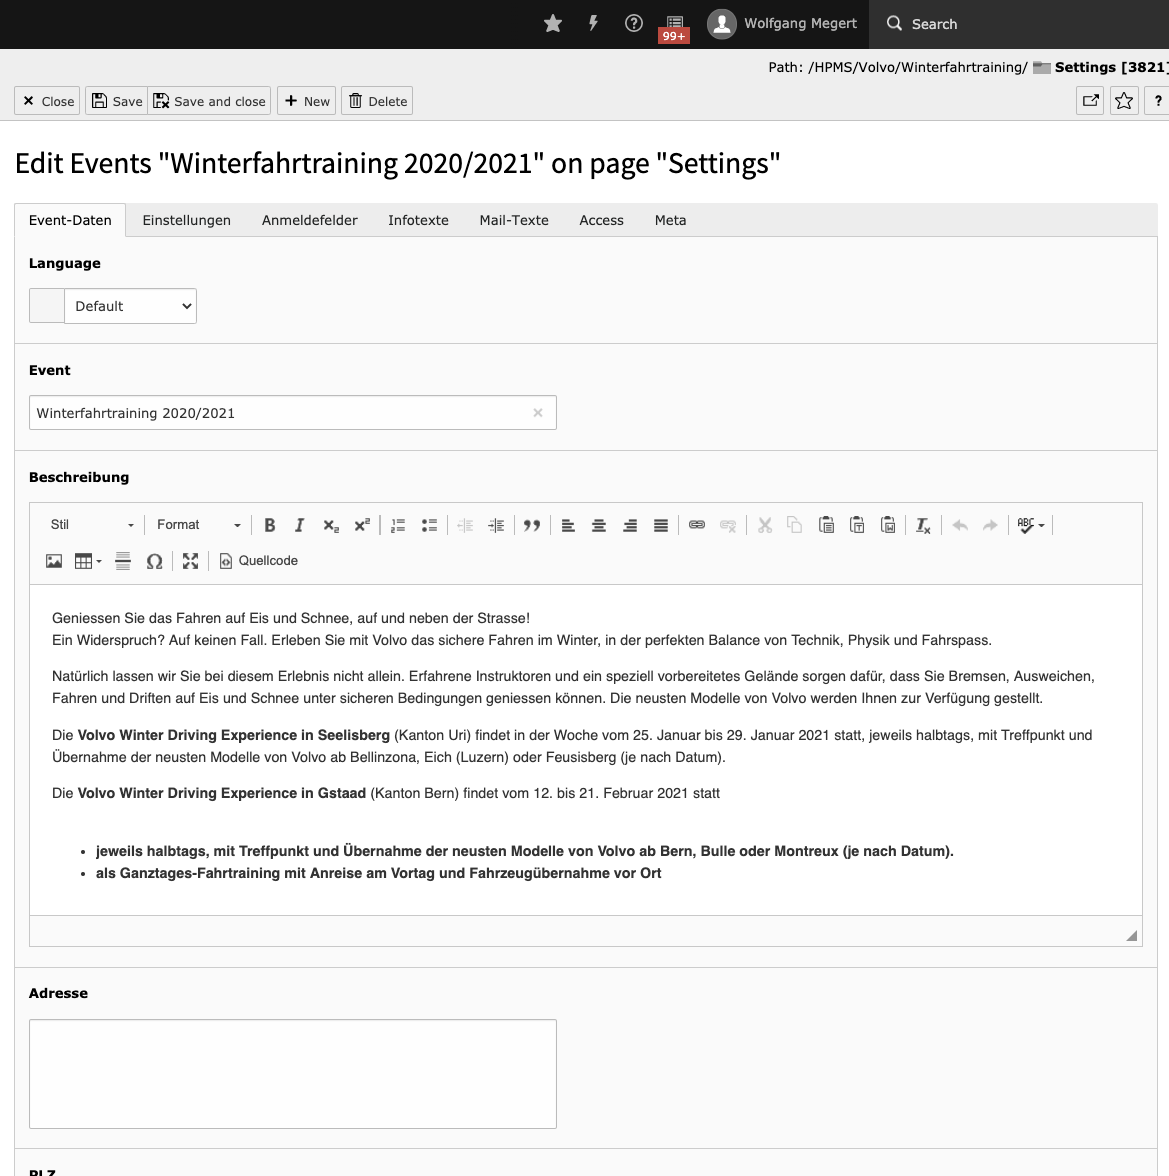The height and width of the screenshot is (1176, 1169).
Task: Toggle bold formatting
Action: pyautogui.click(x=270, y=525)
